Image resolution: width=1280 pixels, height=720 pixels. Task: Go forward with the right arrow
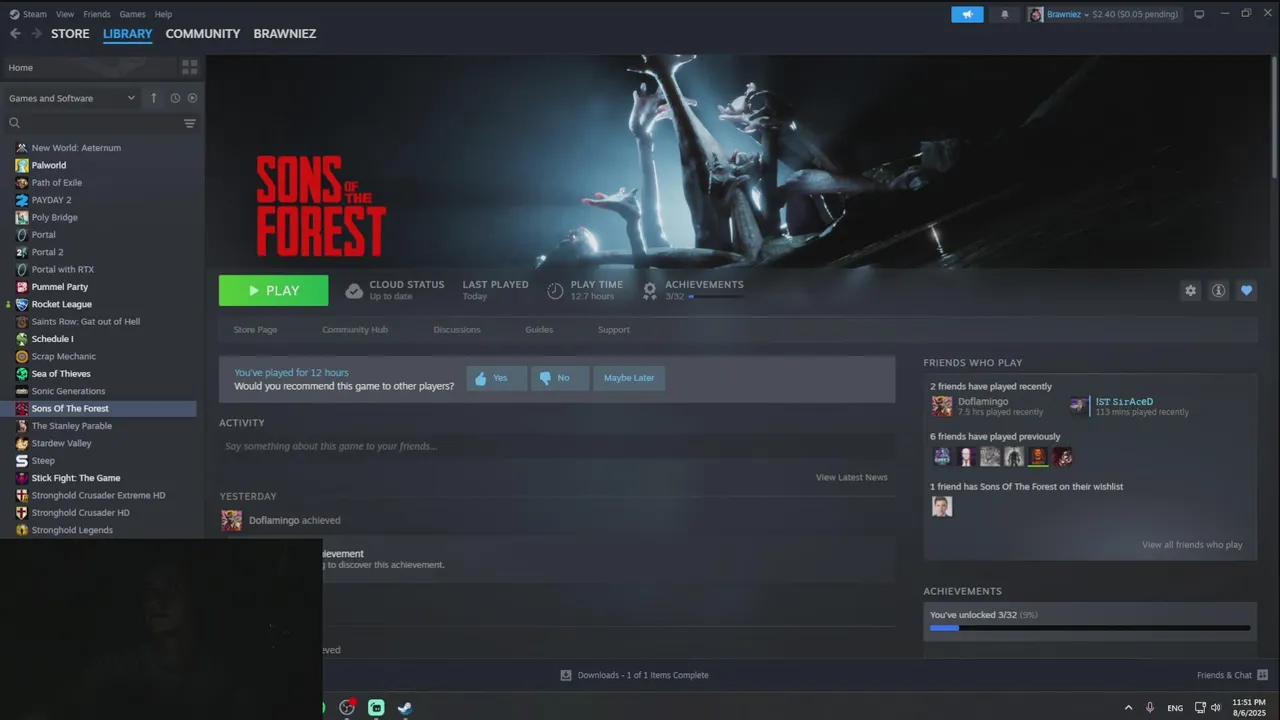click(36, 33)
